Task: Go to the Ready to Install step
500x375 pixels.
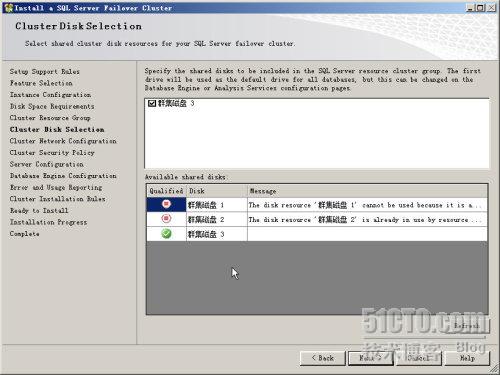Action: [39, 210]
